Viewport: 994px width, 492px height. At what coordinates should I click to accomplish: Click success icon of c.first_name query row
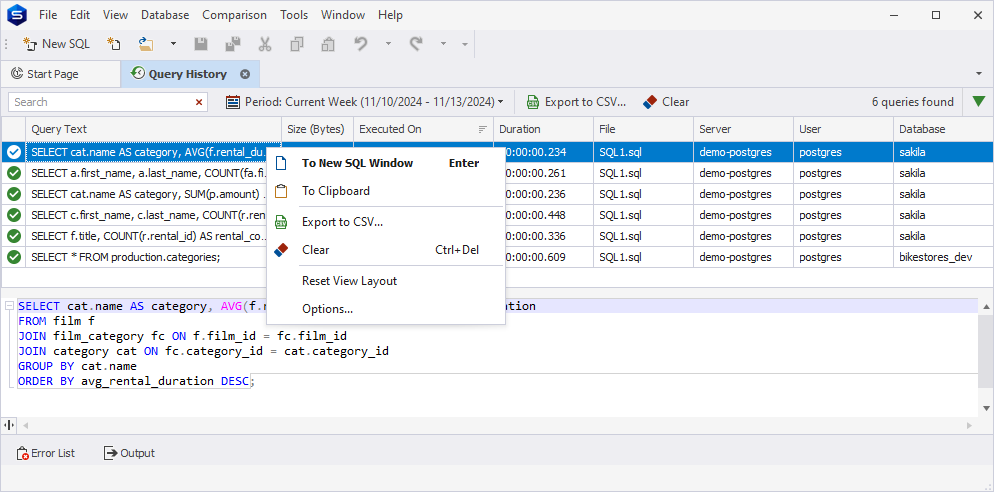click(14, 215)
